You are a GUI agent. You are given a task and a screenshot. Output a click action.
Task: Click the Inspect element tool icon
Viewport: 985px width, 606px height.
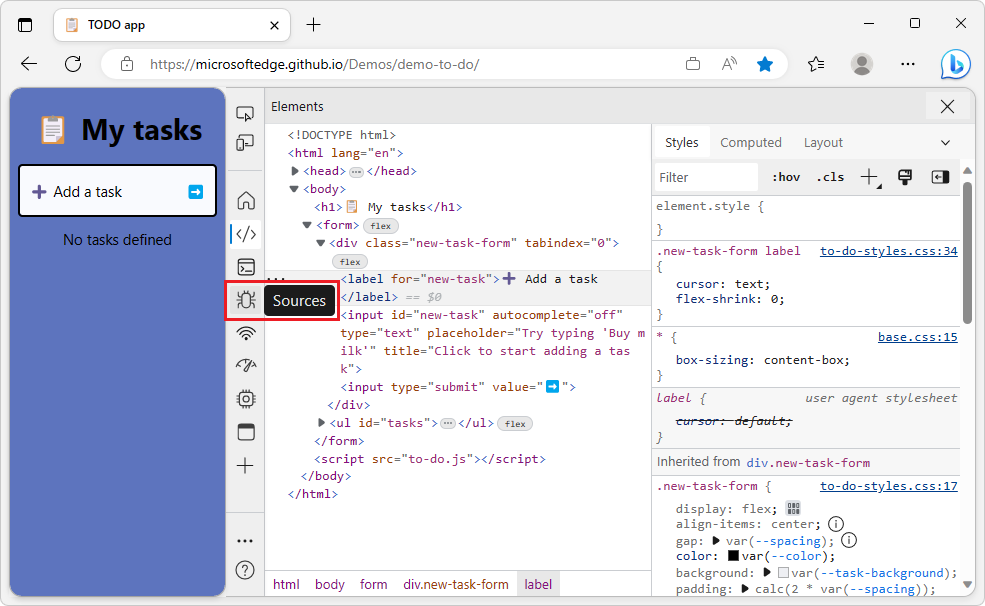pos(245,114)
